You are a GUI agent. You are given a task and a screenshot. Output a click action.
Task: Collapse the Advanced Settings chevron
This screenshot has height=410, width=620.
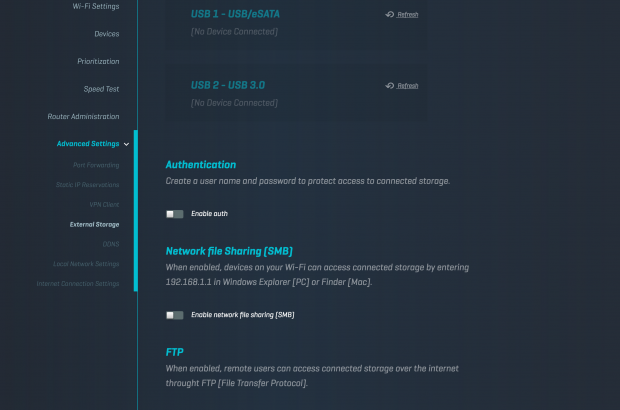126,144
